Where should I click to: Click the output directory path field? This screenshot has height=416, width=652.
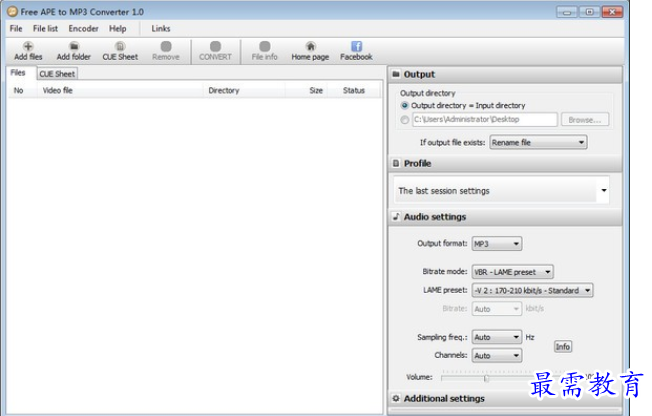485,119
